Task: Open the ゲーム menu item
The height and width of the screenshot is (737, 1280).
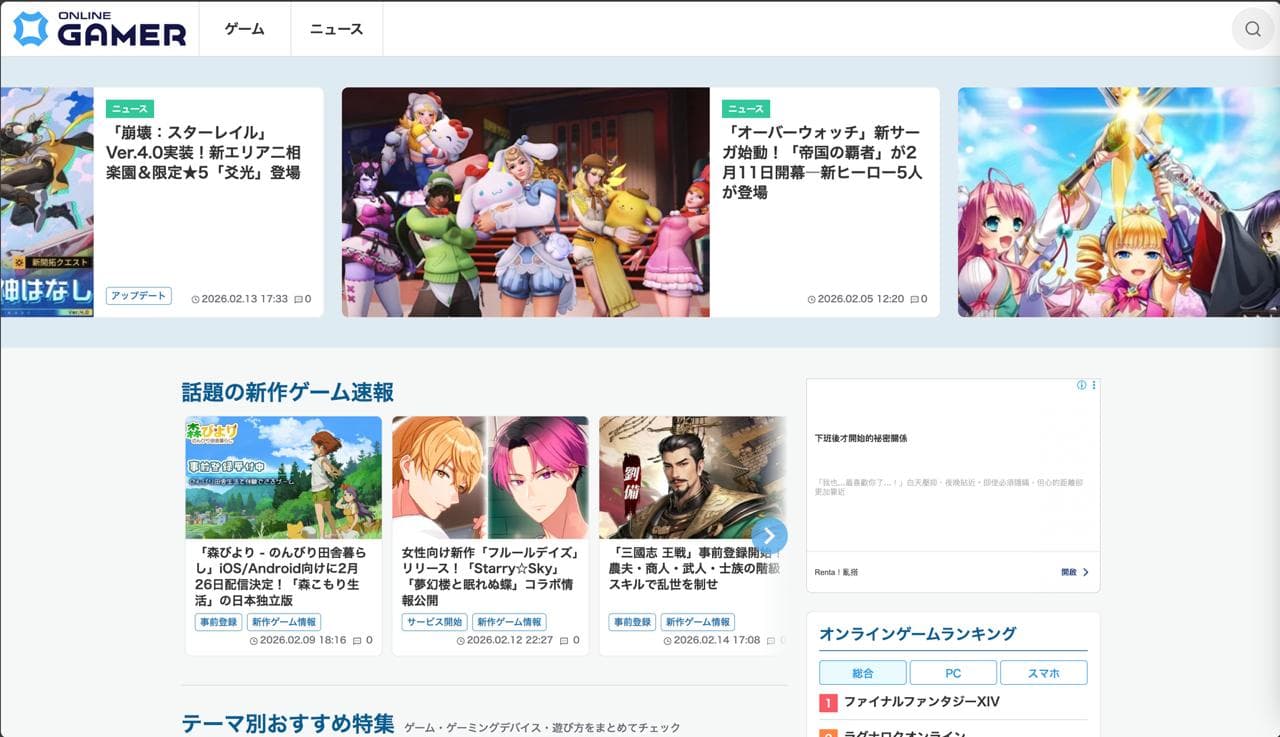Action: pyautogui.click(x=243, y=29)
